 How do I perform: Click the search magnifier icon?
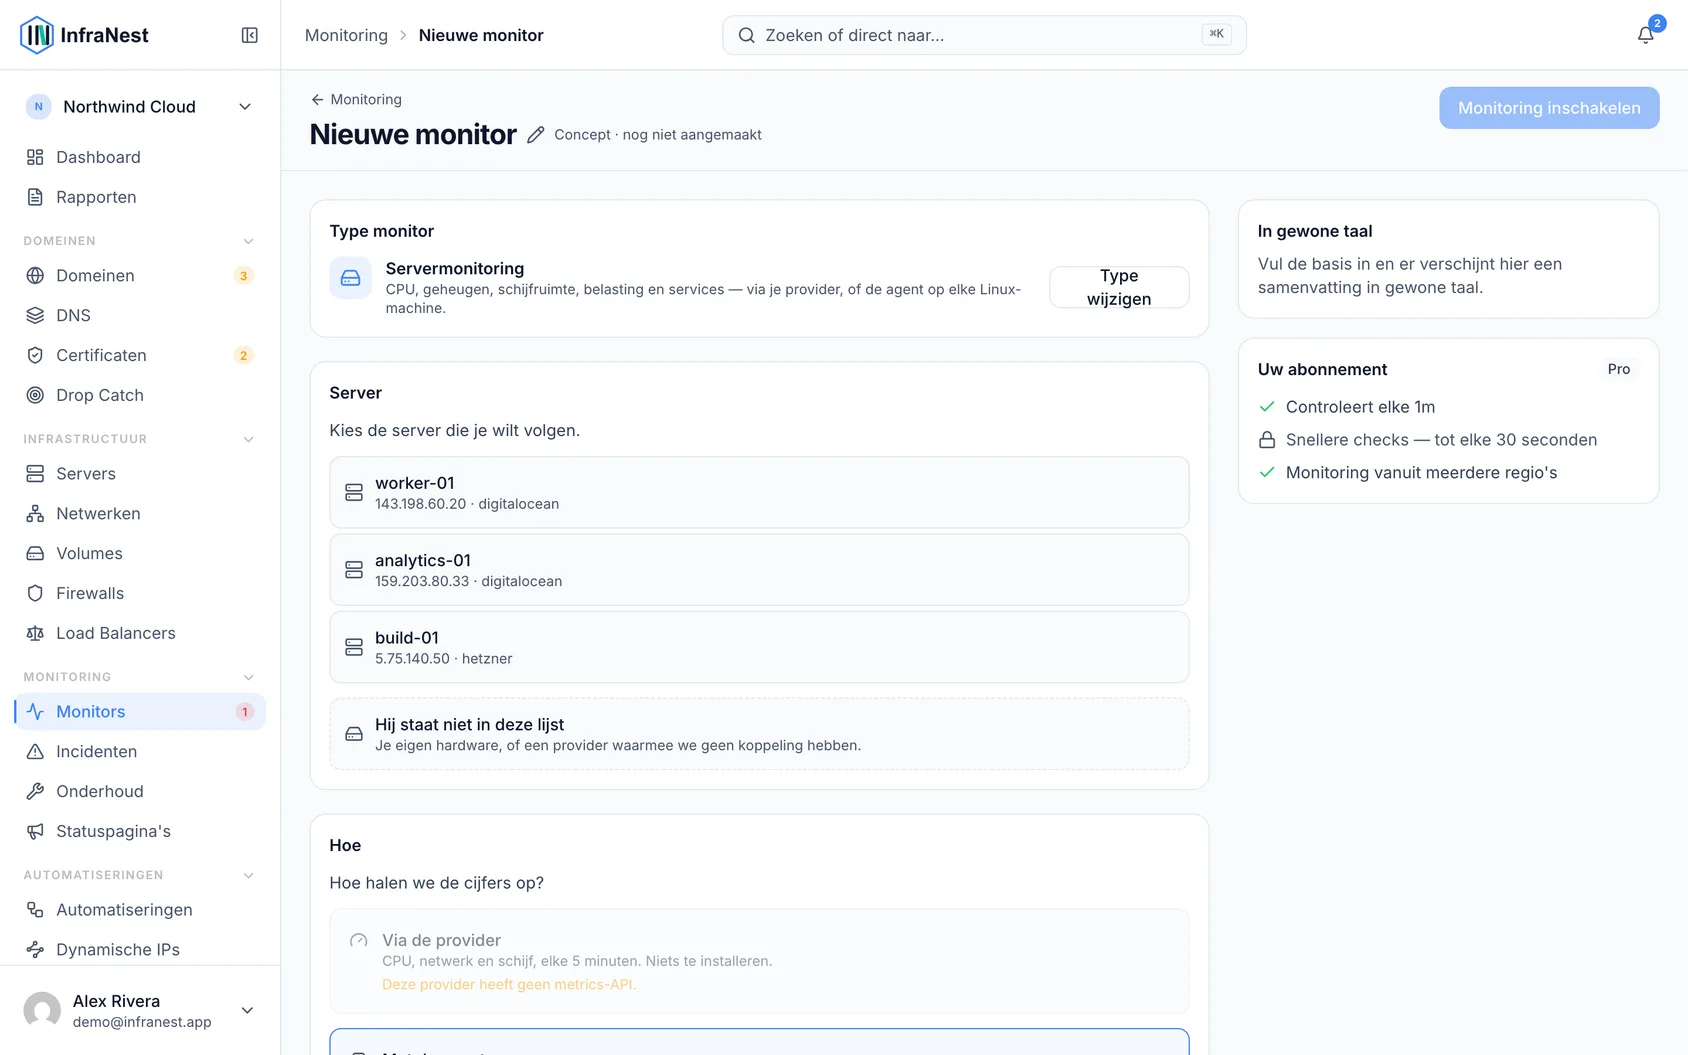pos(746,35)
